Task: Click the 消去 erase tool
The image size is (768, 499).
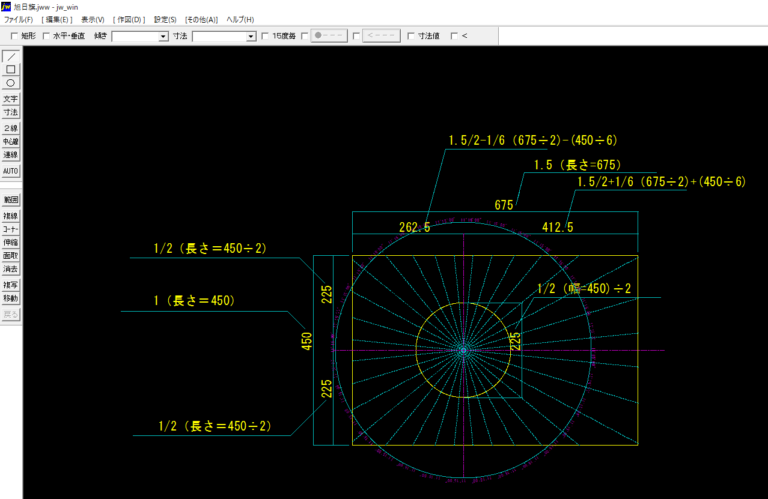Action: (x=10, y=269)
